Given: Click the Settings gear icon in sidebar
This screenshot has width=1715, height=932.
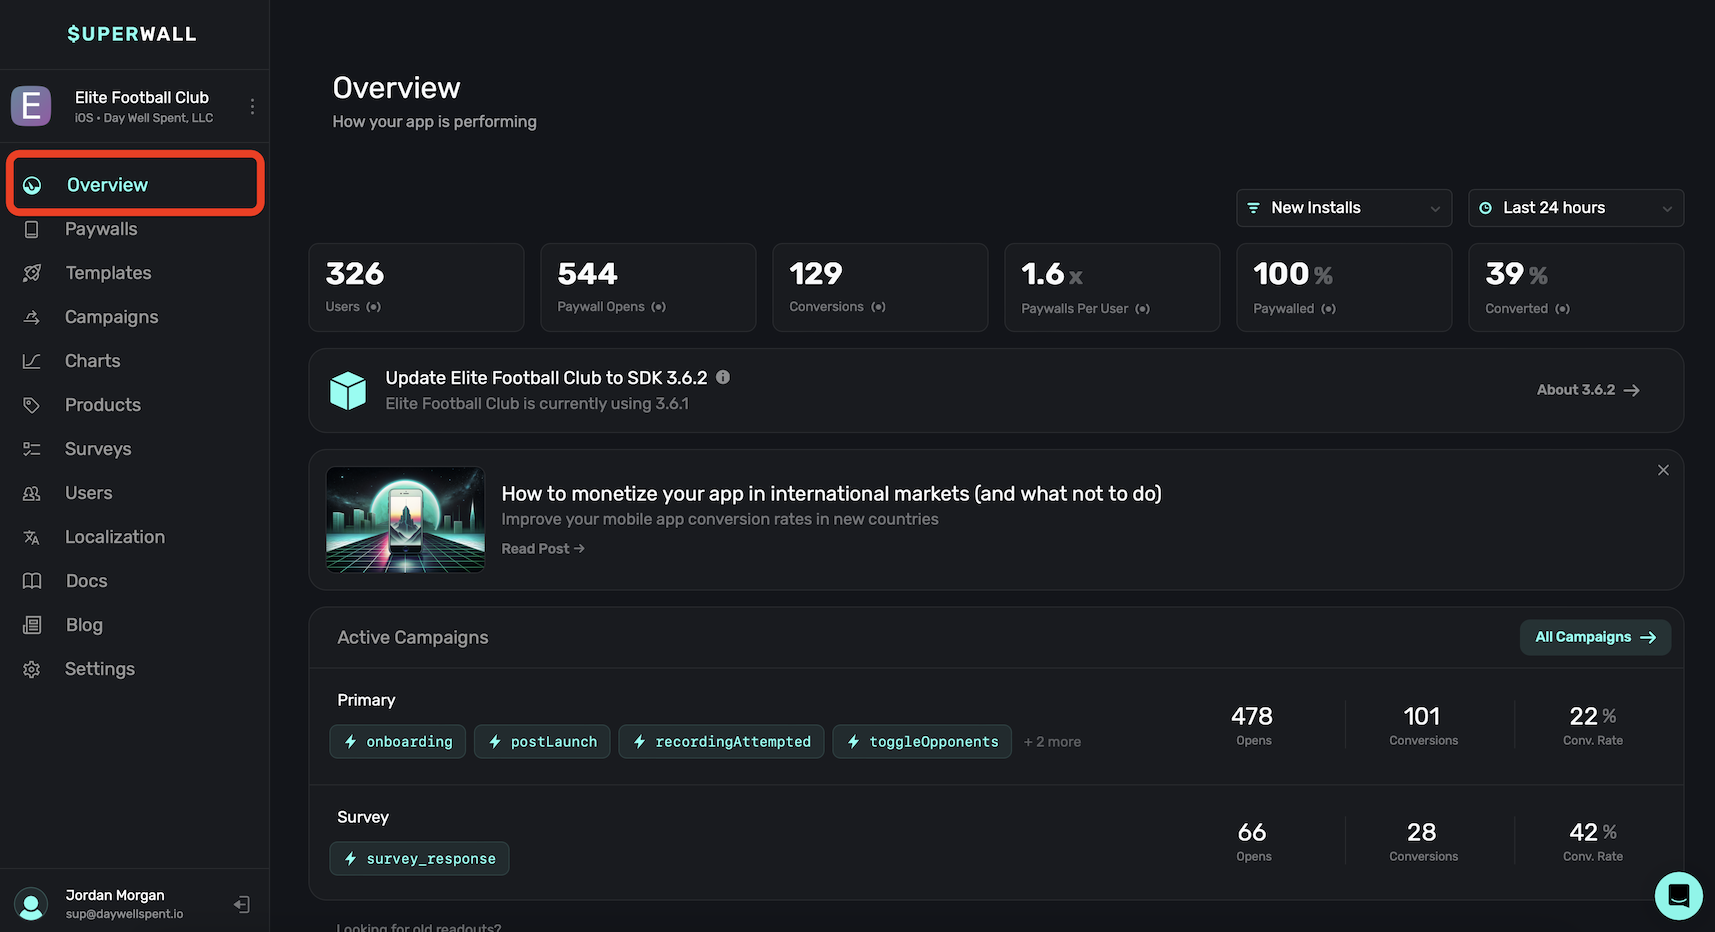Looking at the screenshot, I should click(x=32, y=669).
